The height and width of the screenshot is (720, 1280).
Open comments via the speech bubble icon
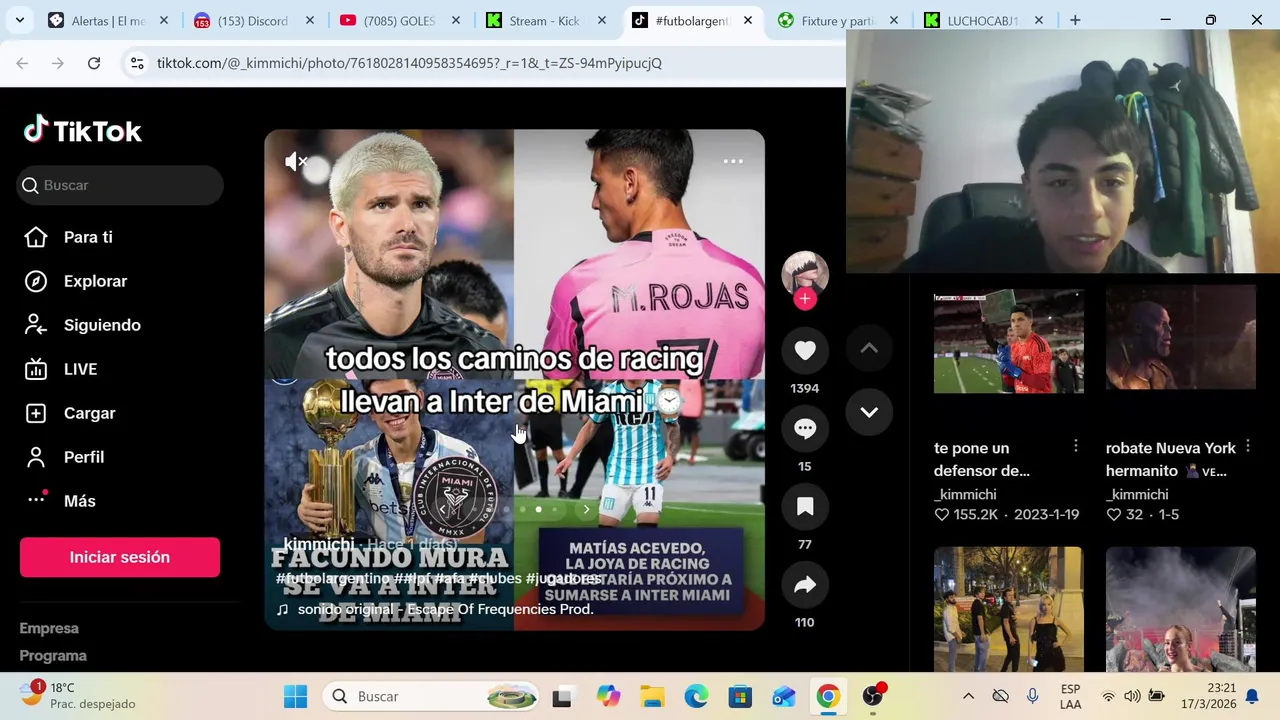[805, 429]
